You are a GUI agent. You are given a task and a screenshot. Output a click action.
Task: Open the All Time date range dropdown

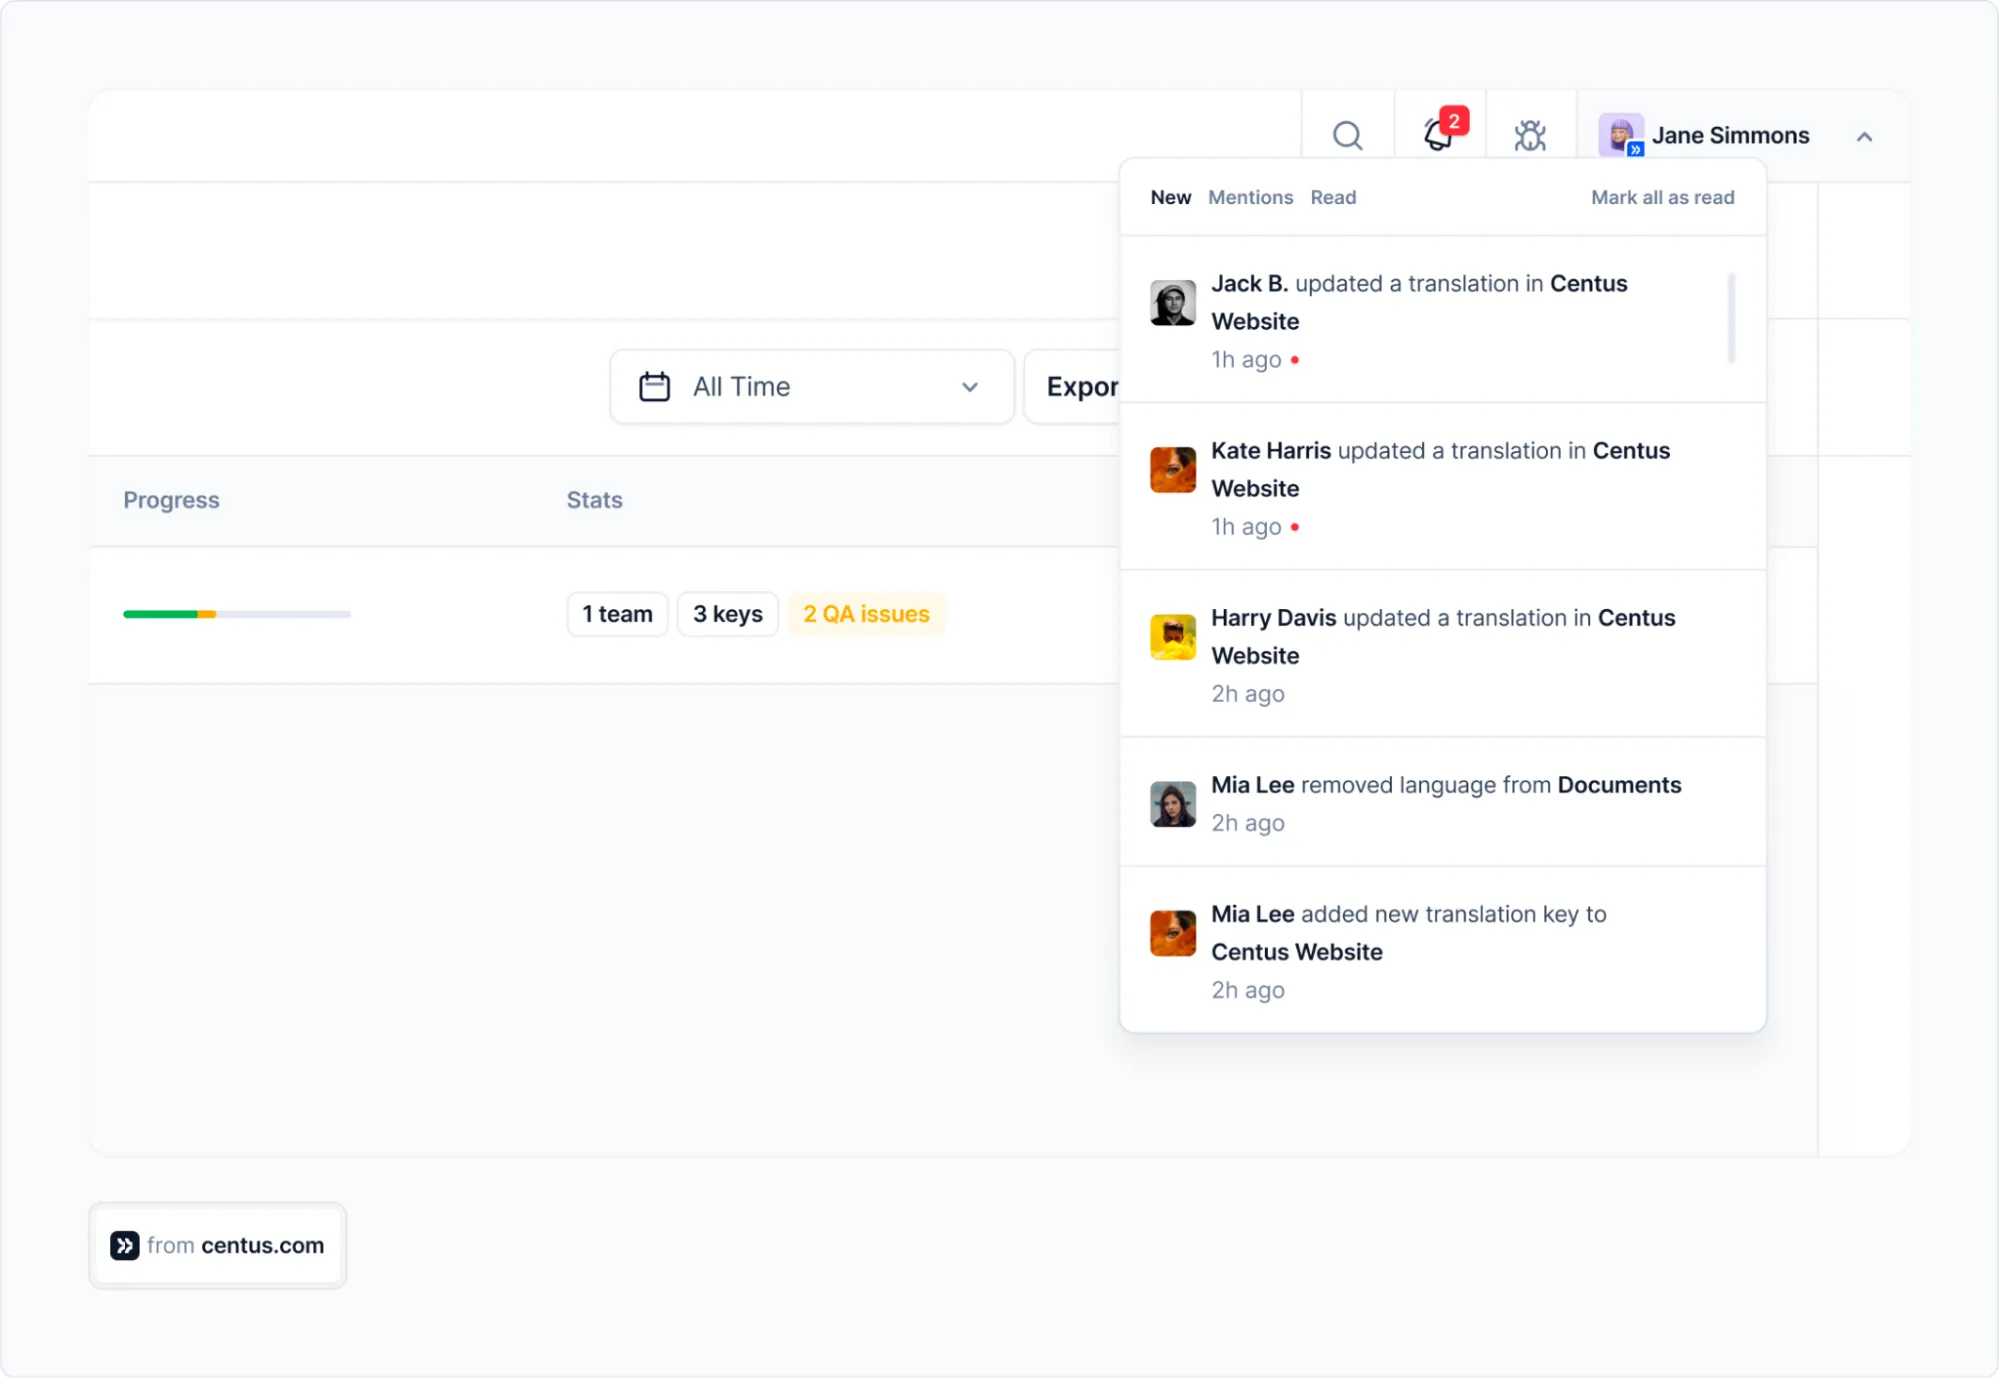tap(810, 386)
